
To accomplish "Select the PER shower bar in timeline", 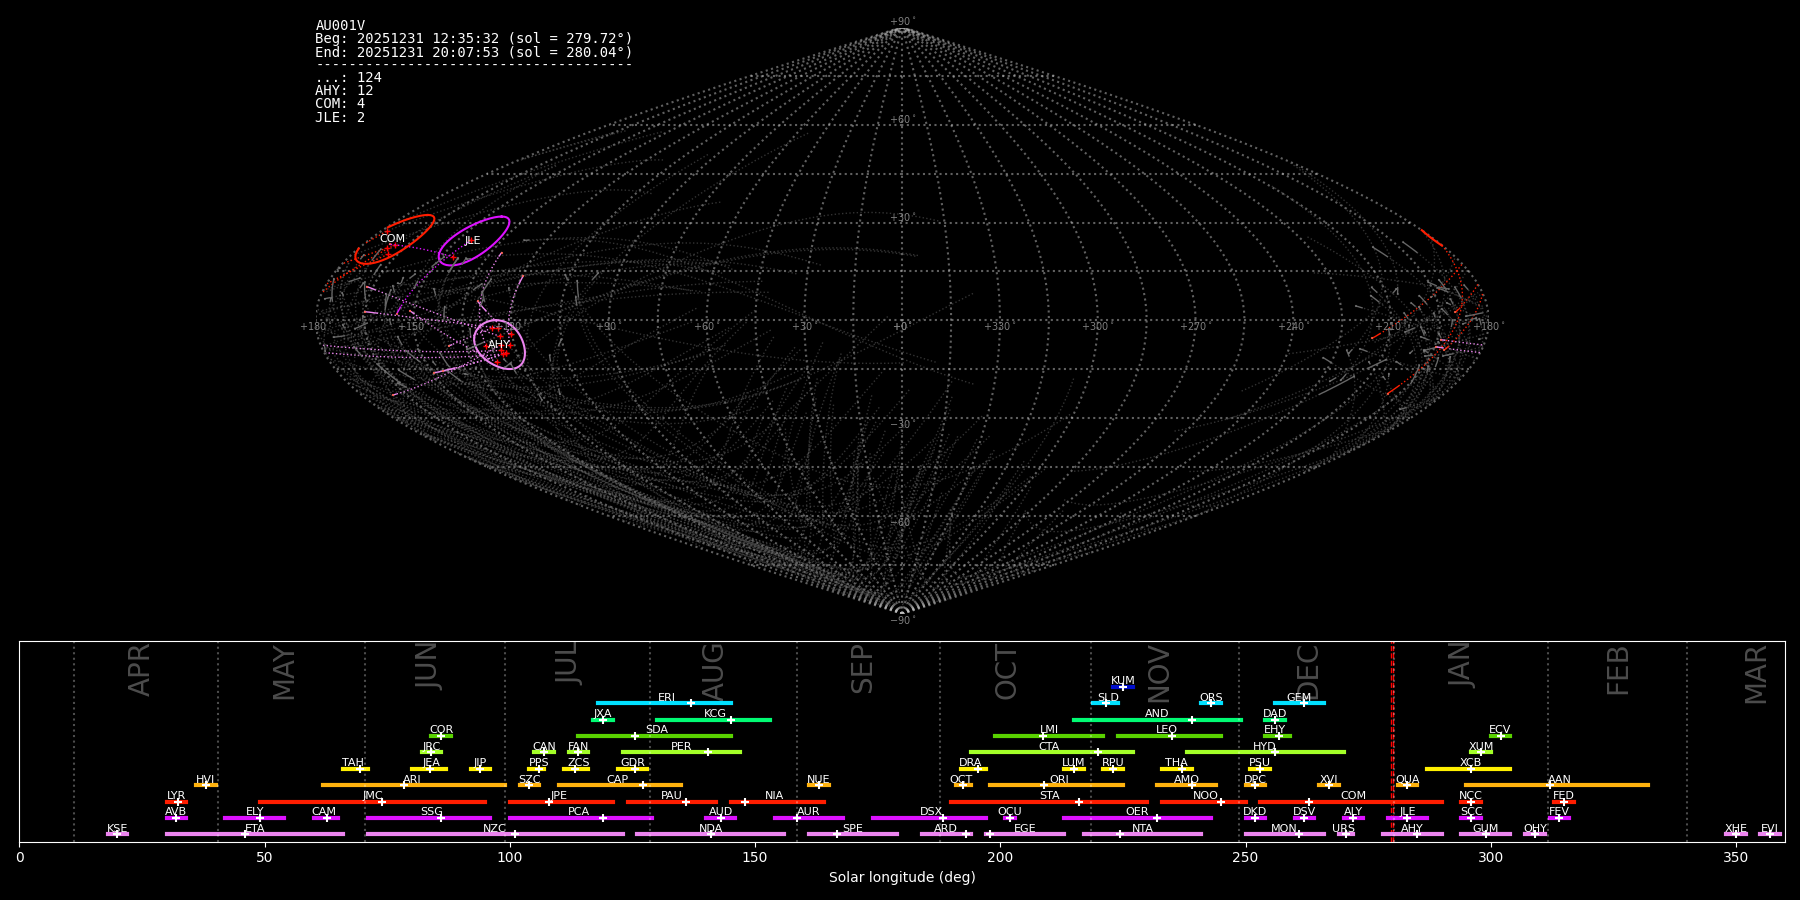I will click(x=681, y=752).
